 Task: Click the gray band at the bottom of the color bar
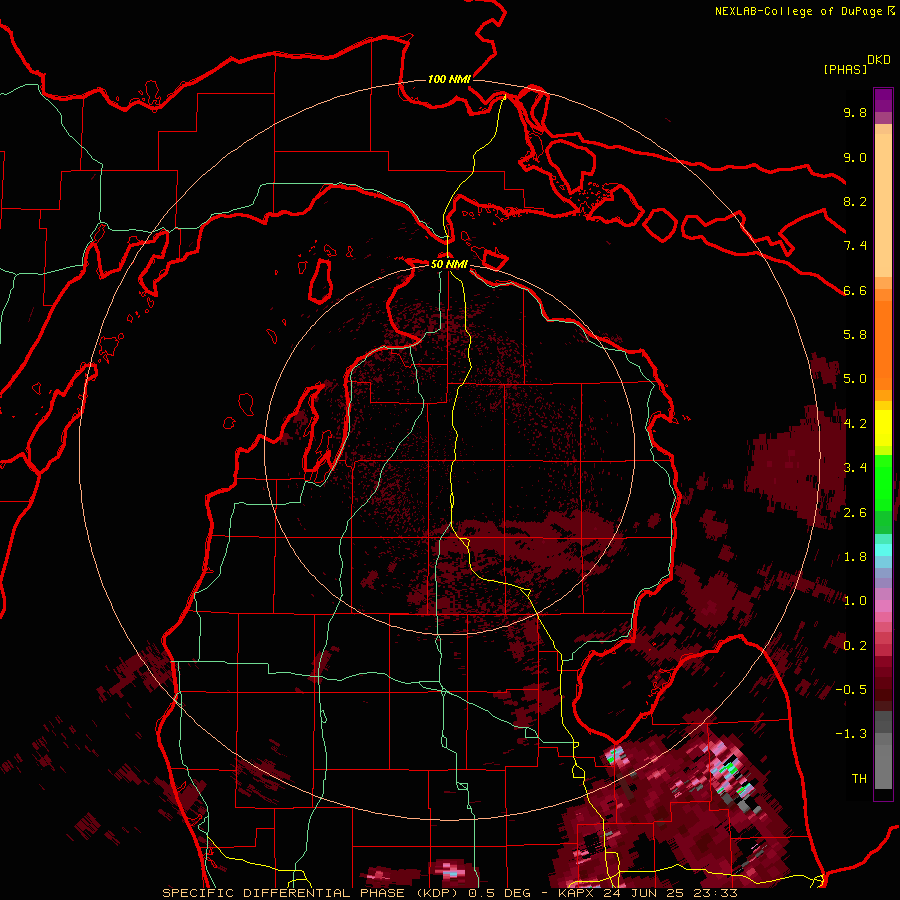[883, 761]
